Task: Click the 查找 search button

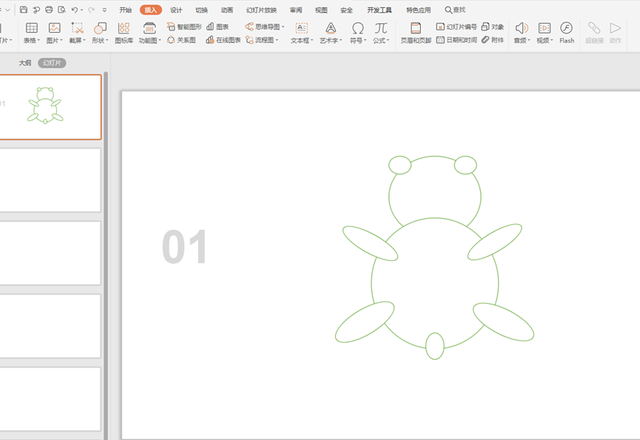Action: point(455,9)
